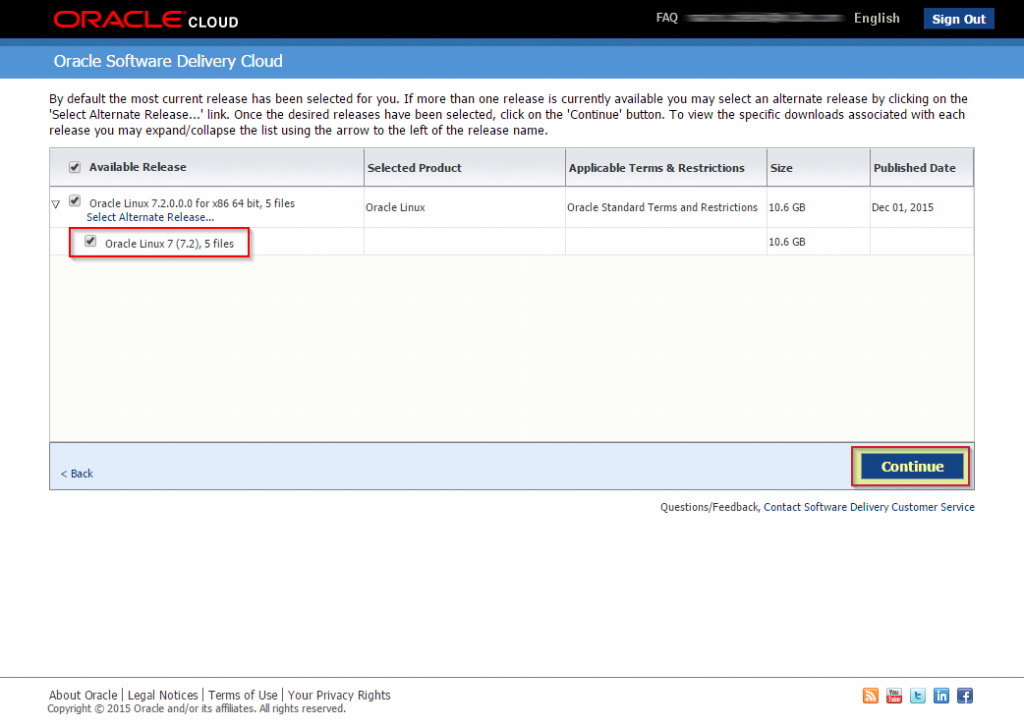The height and width of the screenshot is (728, 1024).
Task: View the Terms of Use
Action: (x=243, y=695)
